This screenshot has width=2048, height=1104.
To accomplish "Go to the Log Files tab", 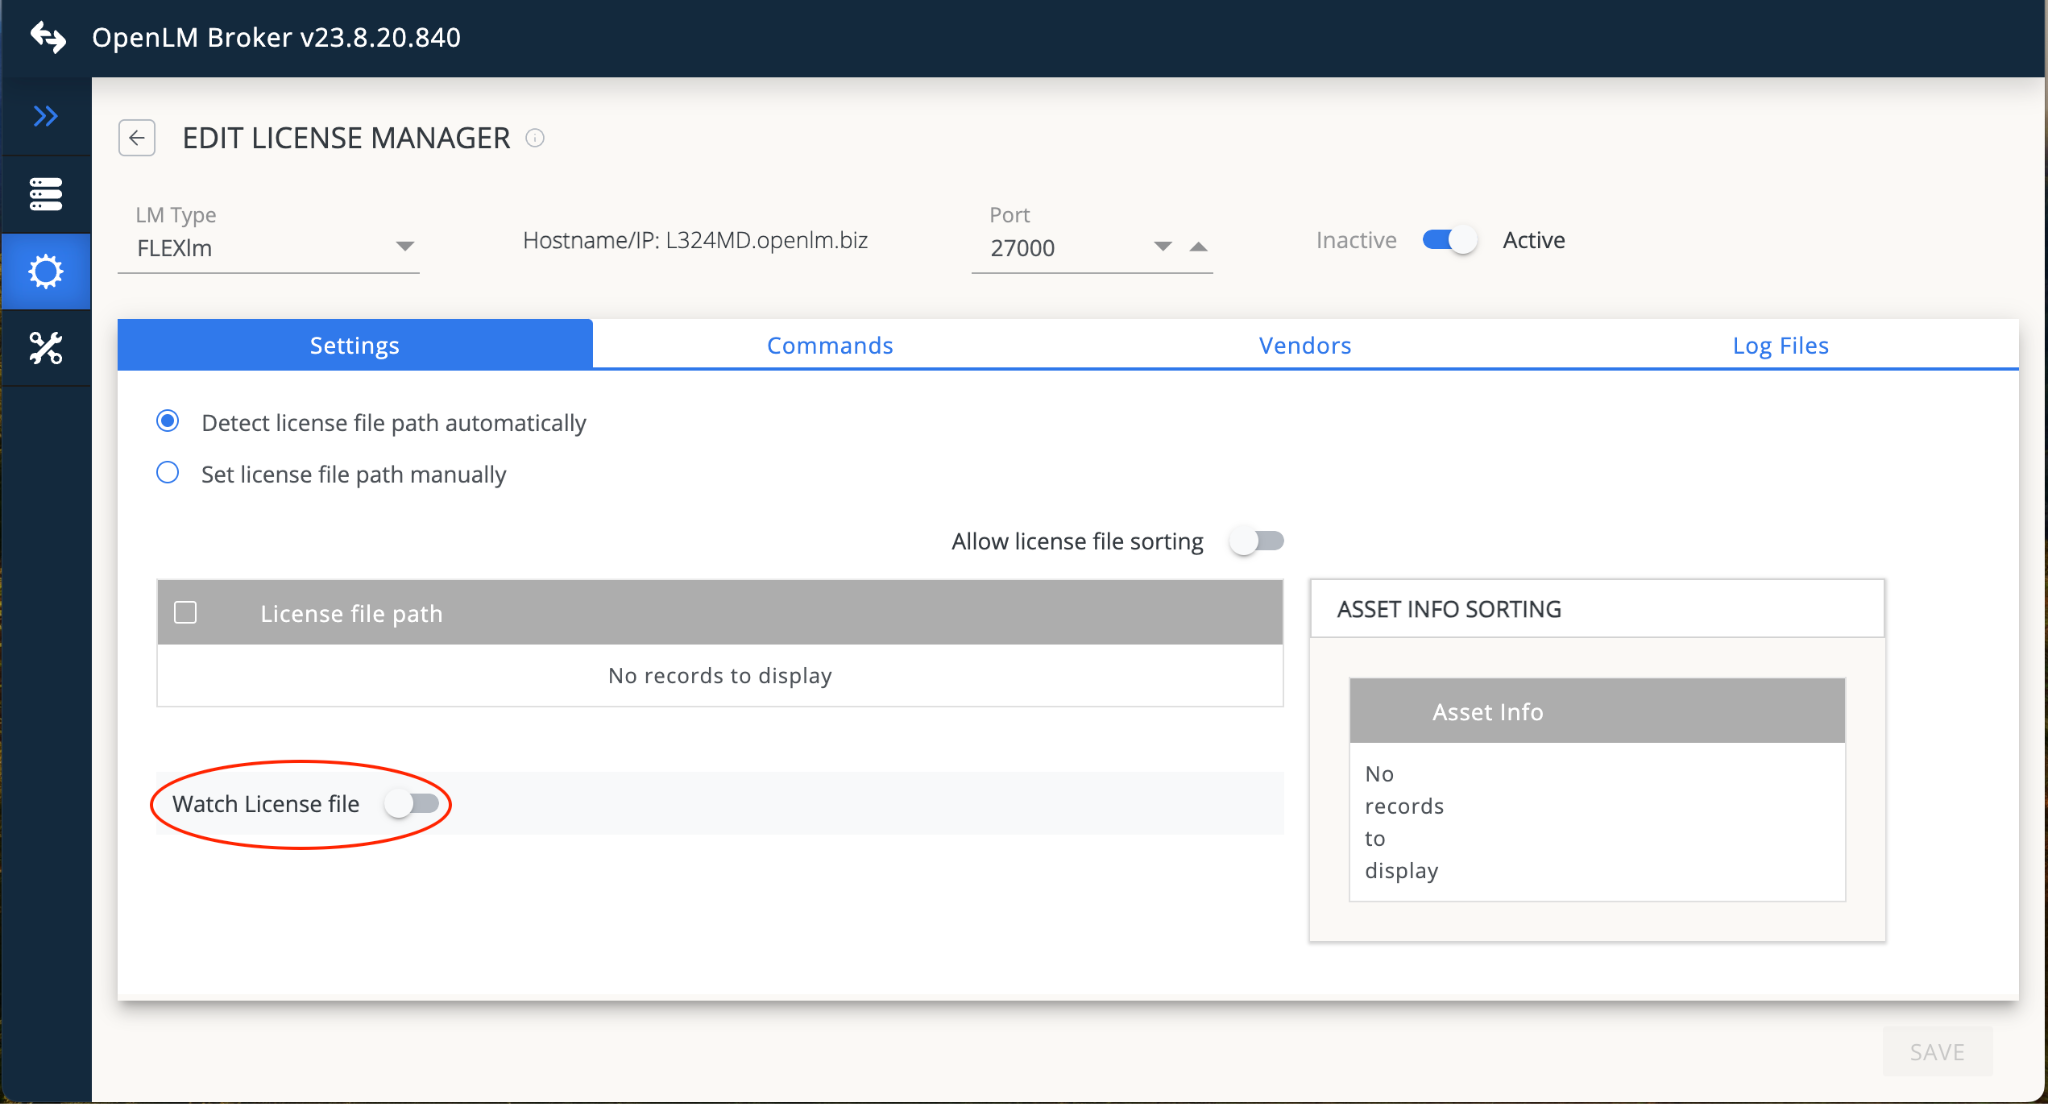I will 1780,346.
